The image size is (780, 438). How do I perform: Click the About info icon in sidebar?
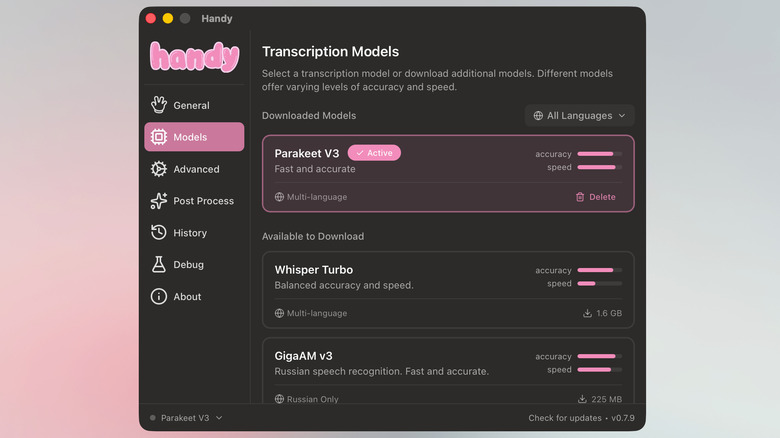(x=159, y=296)
